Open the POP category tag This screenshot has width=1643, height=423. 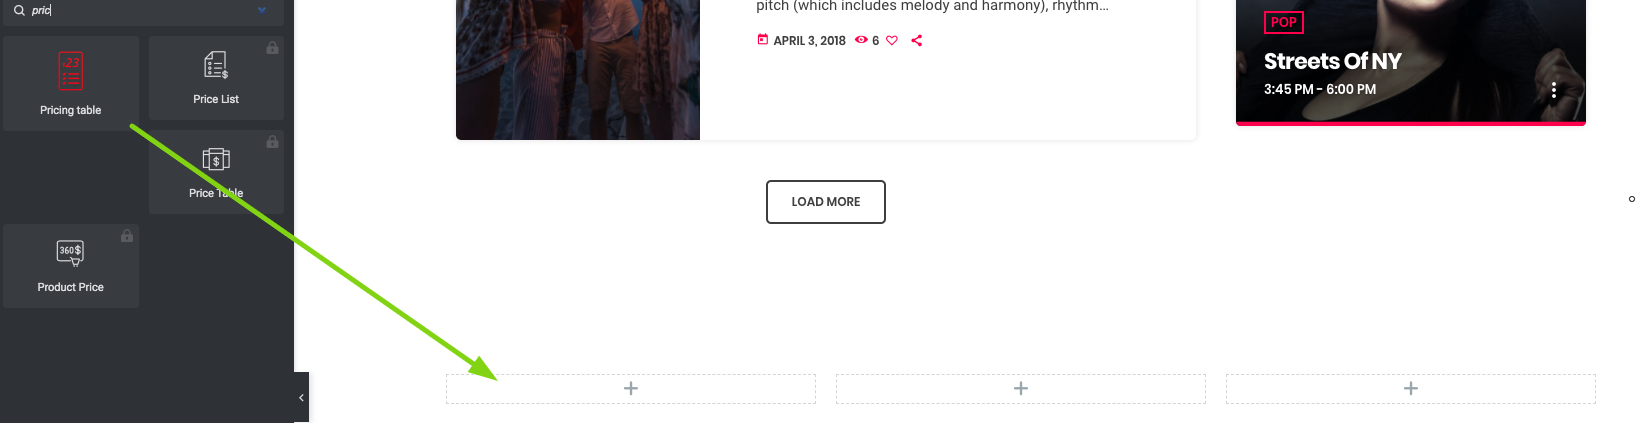[x=1284, y=22]
